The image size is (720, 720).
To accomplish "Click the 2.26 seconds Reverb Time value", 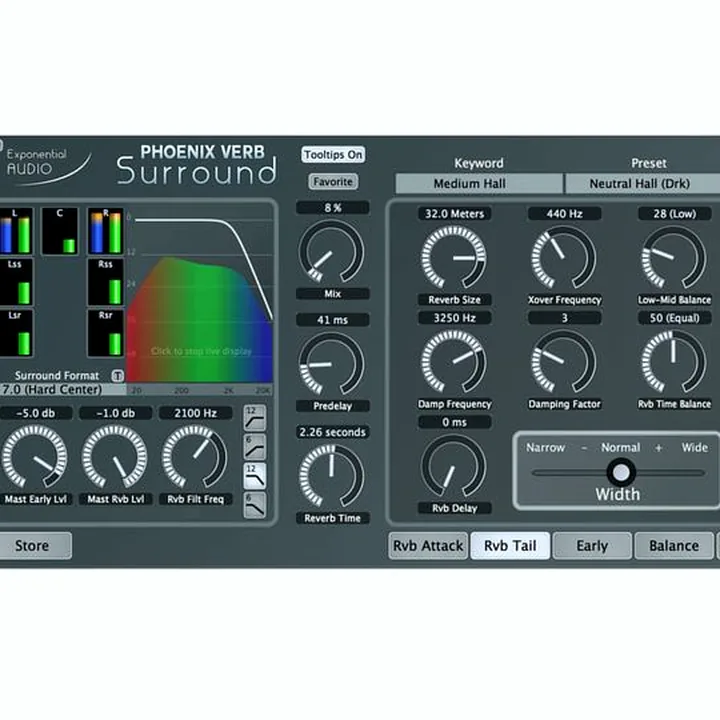I will point(333,432).
